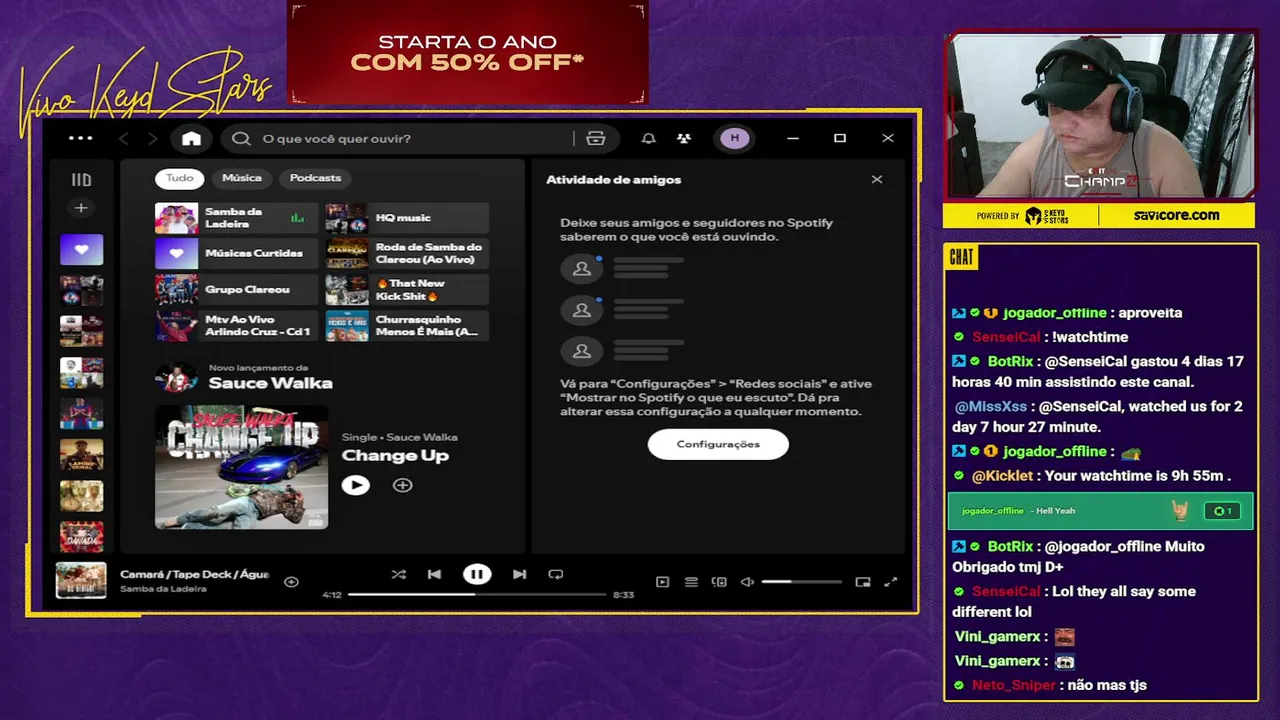Image resolution: width=1280 pixels, height=720 pixels.
Task: Create playlist with plus icon
Action: [x=81, y=208]
